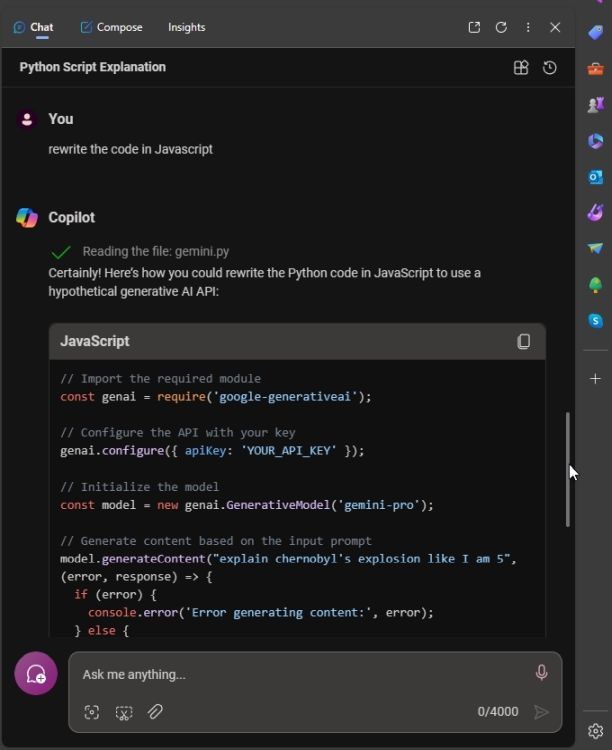Click the send message arrow button

point(541,712)
